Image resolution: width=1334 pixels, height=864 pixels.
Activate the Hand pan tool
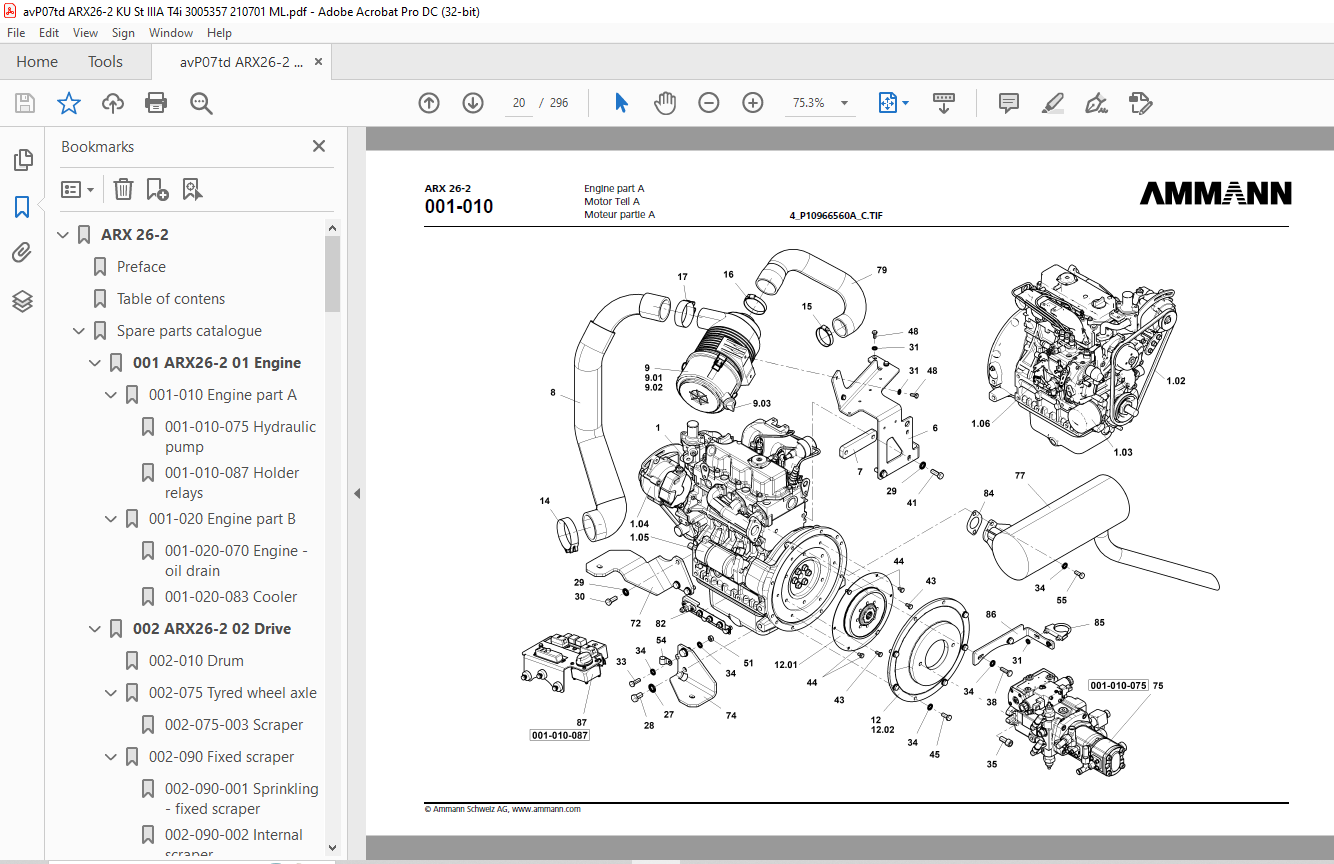pos(665,103)
